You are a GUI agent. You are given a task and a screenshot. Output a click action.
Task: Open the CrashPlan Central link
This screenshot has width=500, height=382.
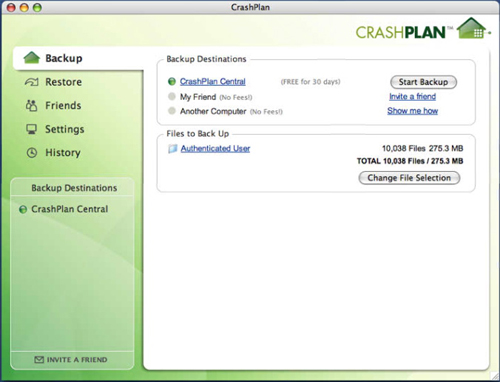click(x=213, y=81)
